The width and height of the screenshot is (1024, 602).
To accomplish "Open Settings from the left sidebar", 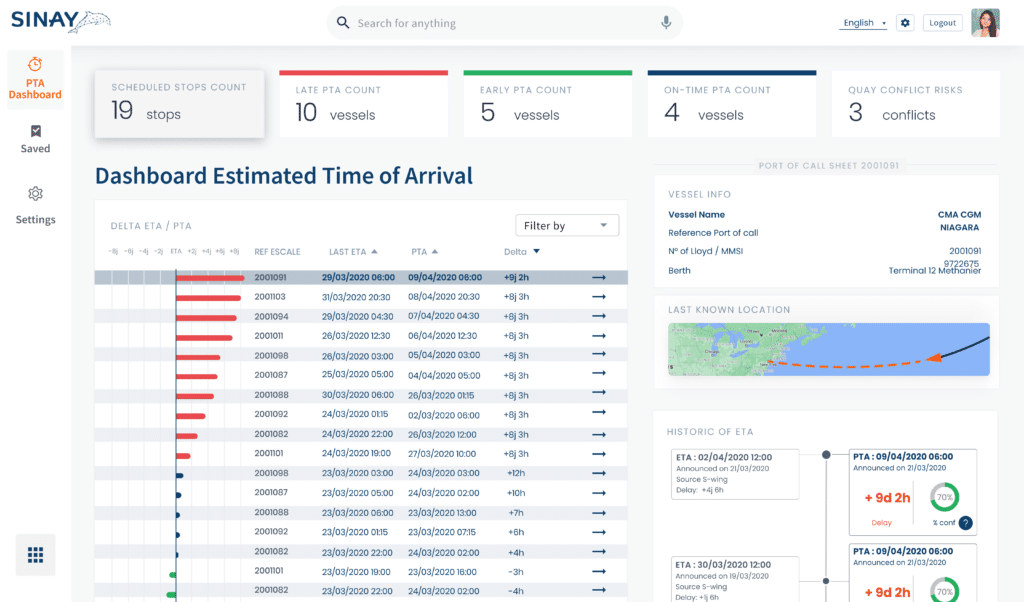I will click(35, 204).
